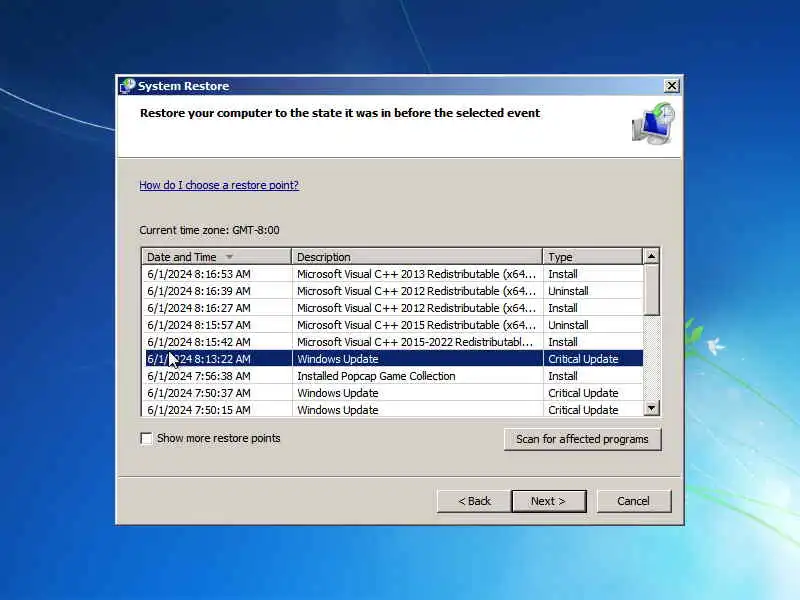Select the 8:16:27 AM Visual C++ 2012 Install row
Viewport: 800px width, 600px height.
pyautogui.click(x=392, y=308)
